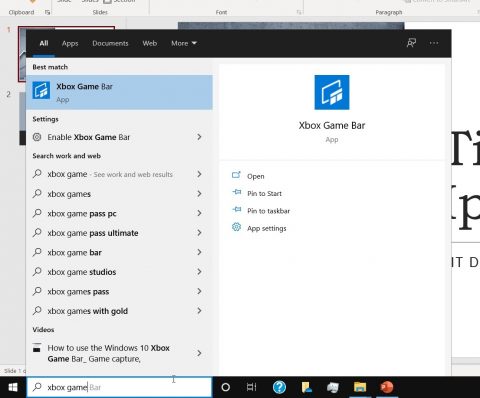Viewport: 480px width, 398px height.
Task: Expand arrow for xbox game studios
Action: click(x=199, y=272)
